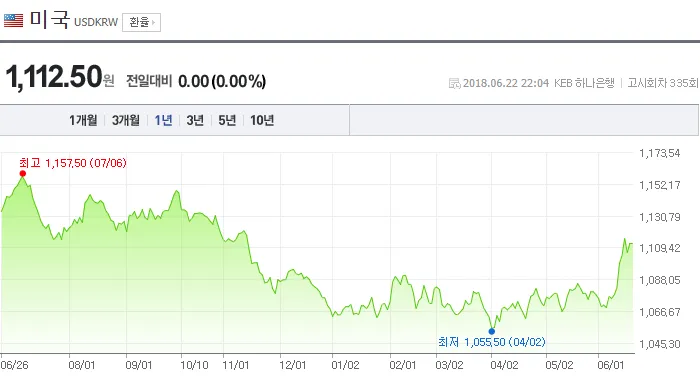700x380 pixels.
Task: Click the blue lowest-value marker dot
Action: click(x=492, y=331)
